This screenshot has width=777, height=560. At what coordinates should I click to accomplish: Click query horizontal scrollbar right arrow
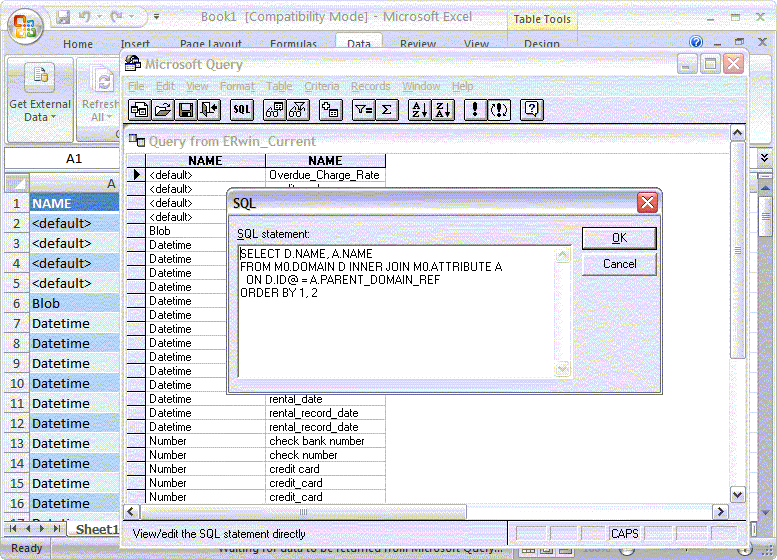click(720, 511)
